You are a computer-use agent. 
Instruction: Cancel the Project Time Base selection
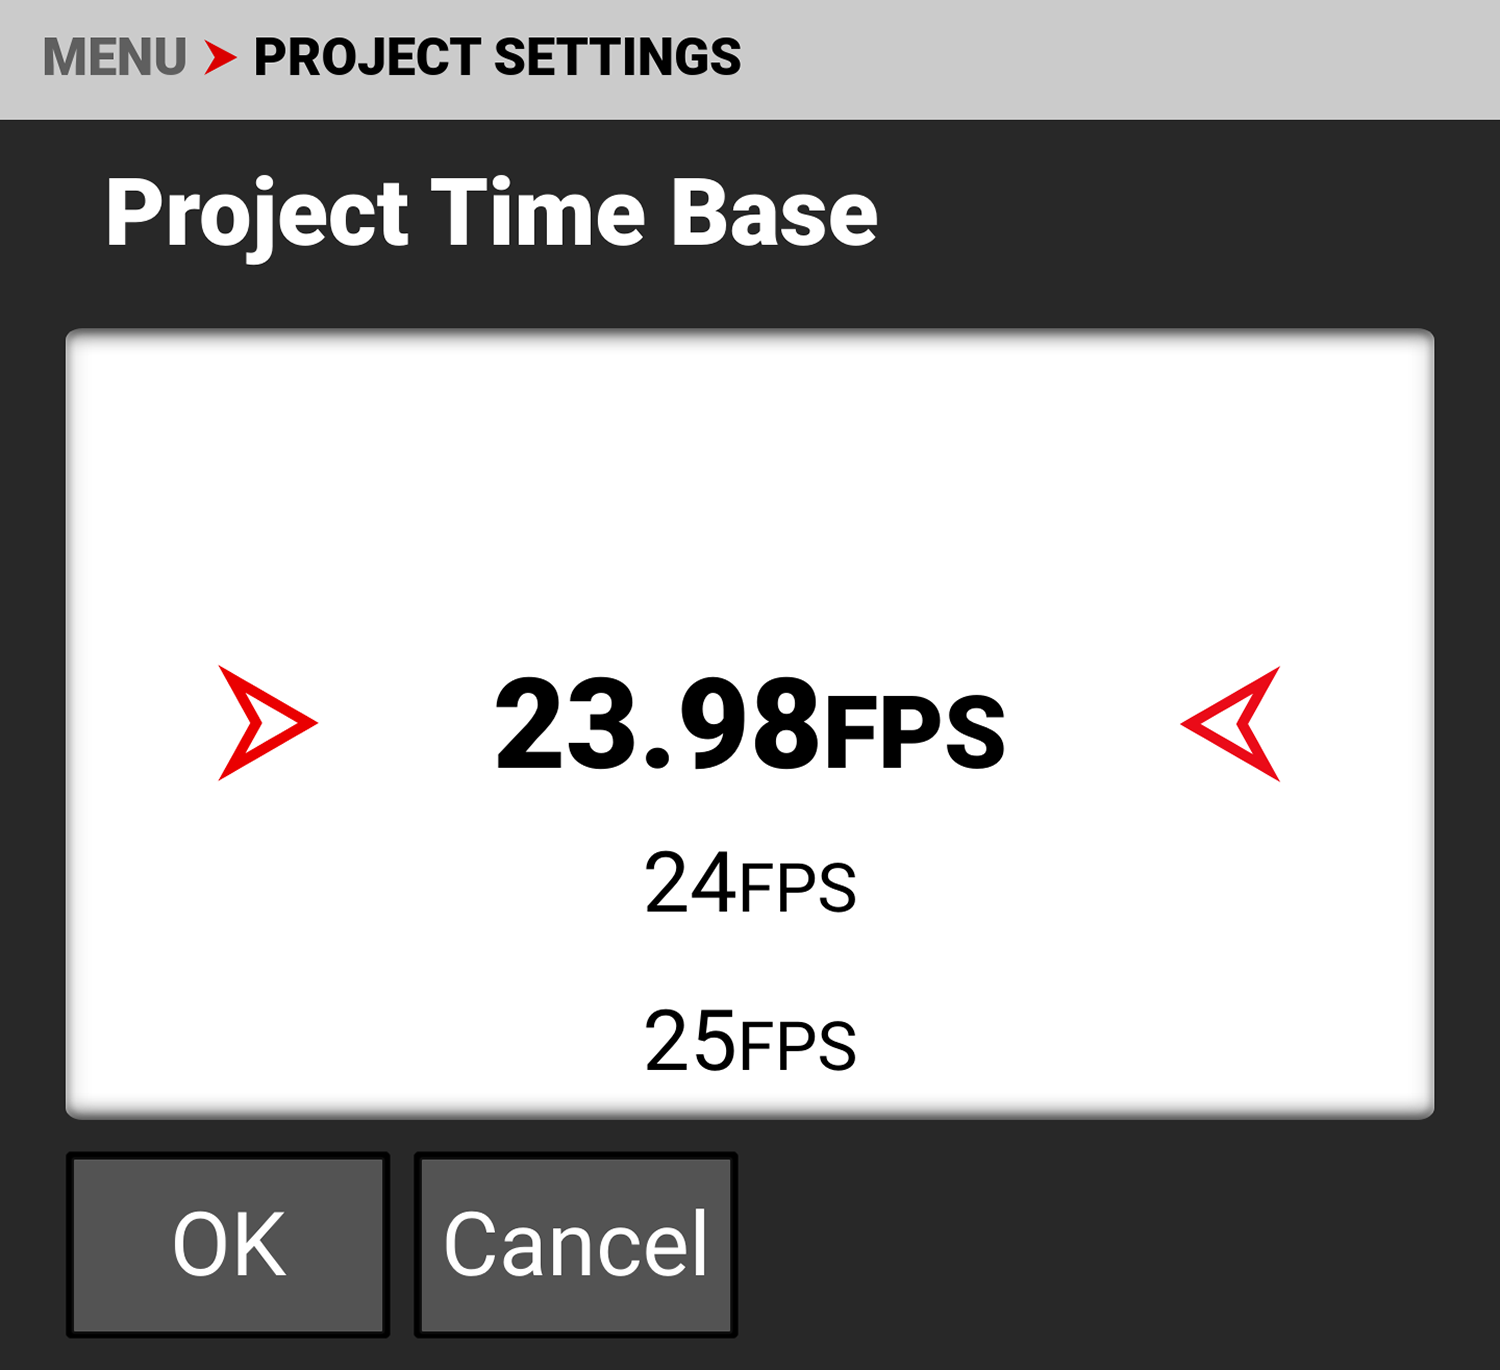(x=575, y=1243)
